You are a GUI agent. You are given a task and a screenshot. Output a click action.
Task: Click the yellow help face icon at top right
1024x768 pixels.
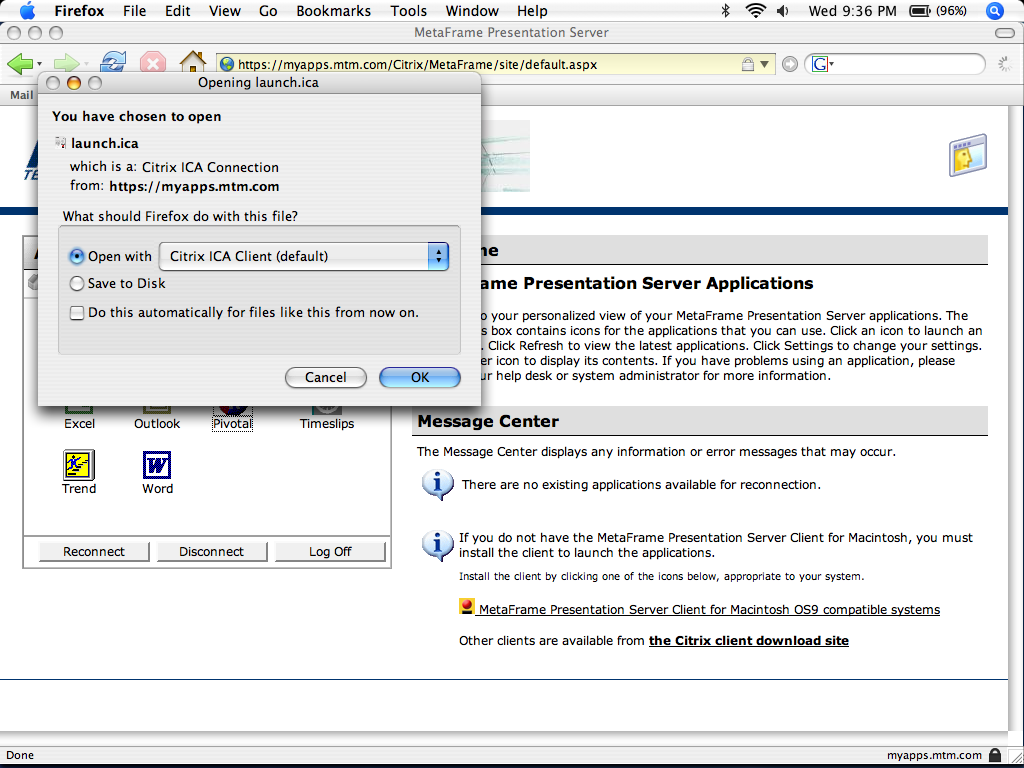pyautogui.click(x=967, y=155)
